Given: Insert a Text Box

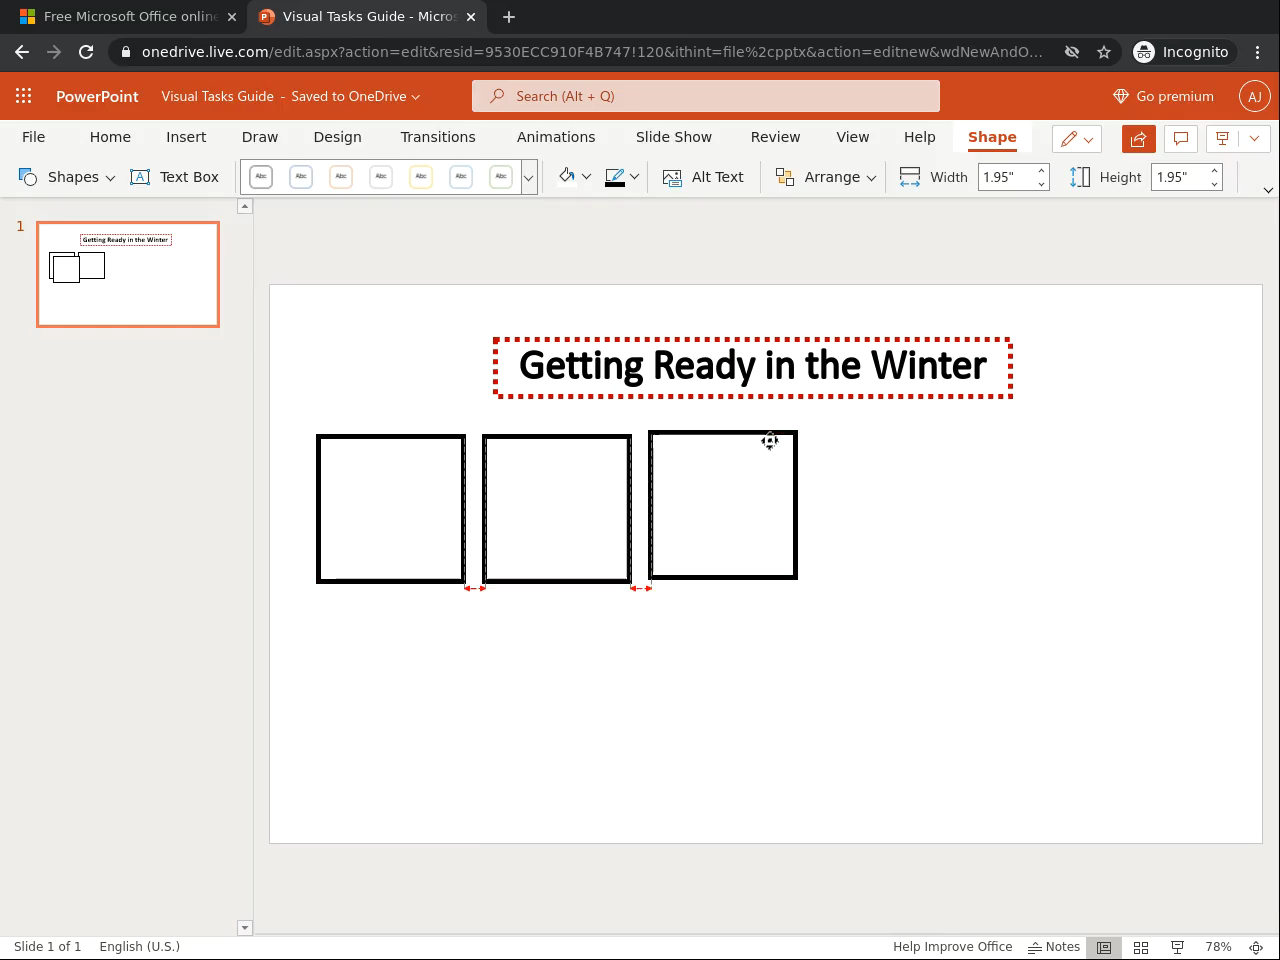Looking at the screenshot, I should [175, 177].
